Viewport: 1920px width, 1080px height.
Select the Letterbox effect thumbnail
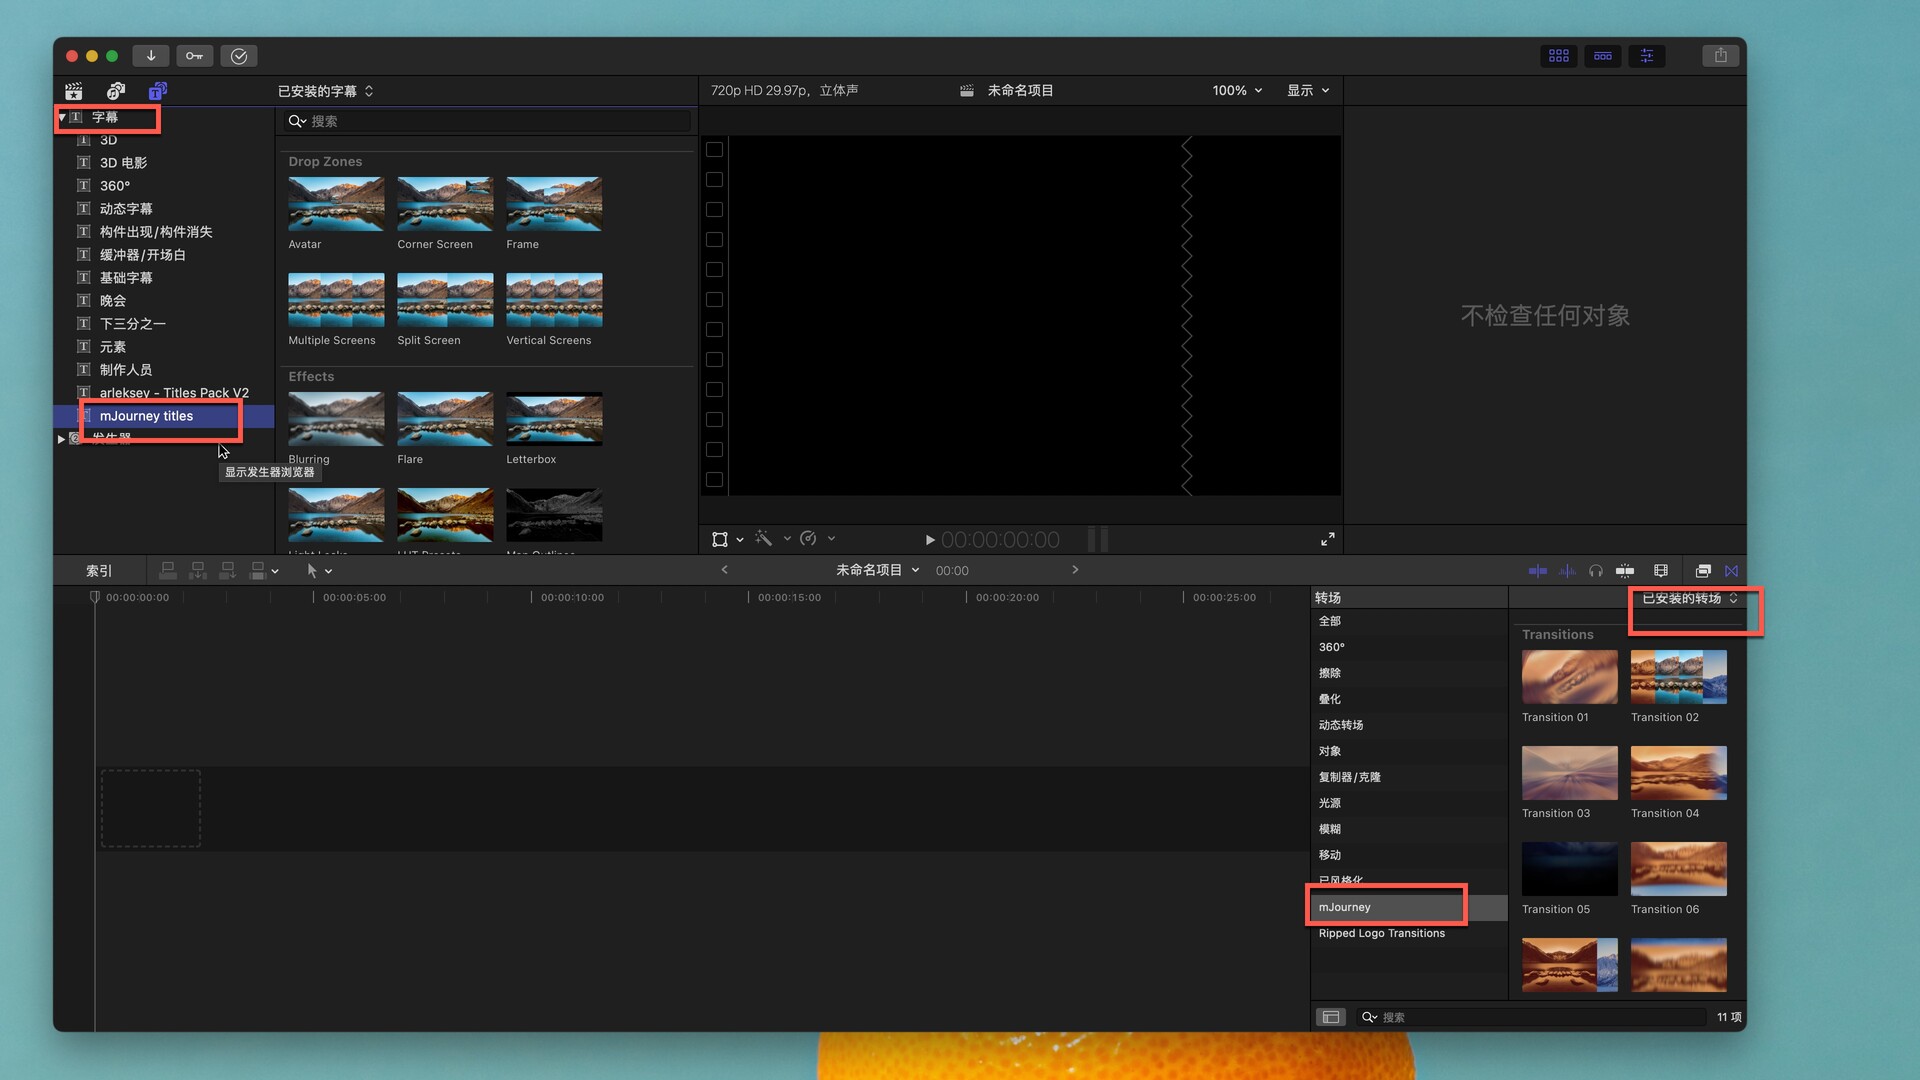tap(554, 419)
